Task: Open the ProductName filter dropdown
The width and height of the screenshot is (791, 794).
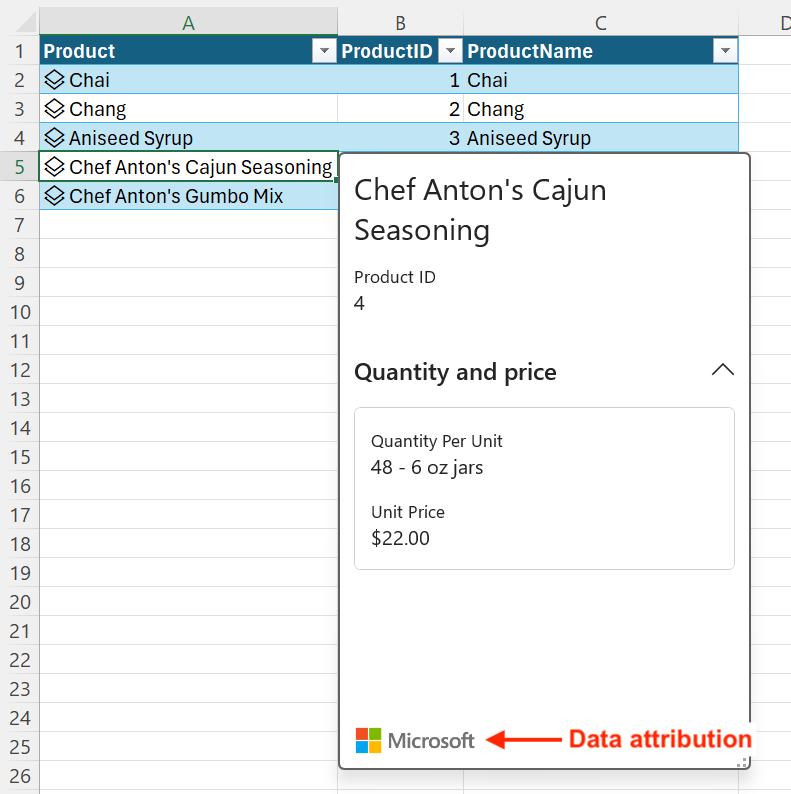Action: point(725,51)
